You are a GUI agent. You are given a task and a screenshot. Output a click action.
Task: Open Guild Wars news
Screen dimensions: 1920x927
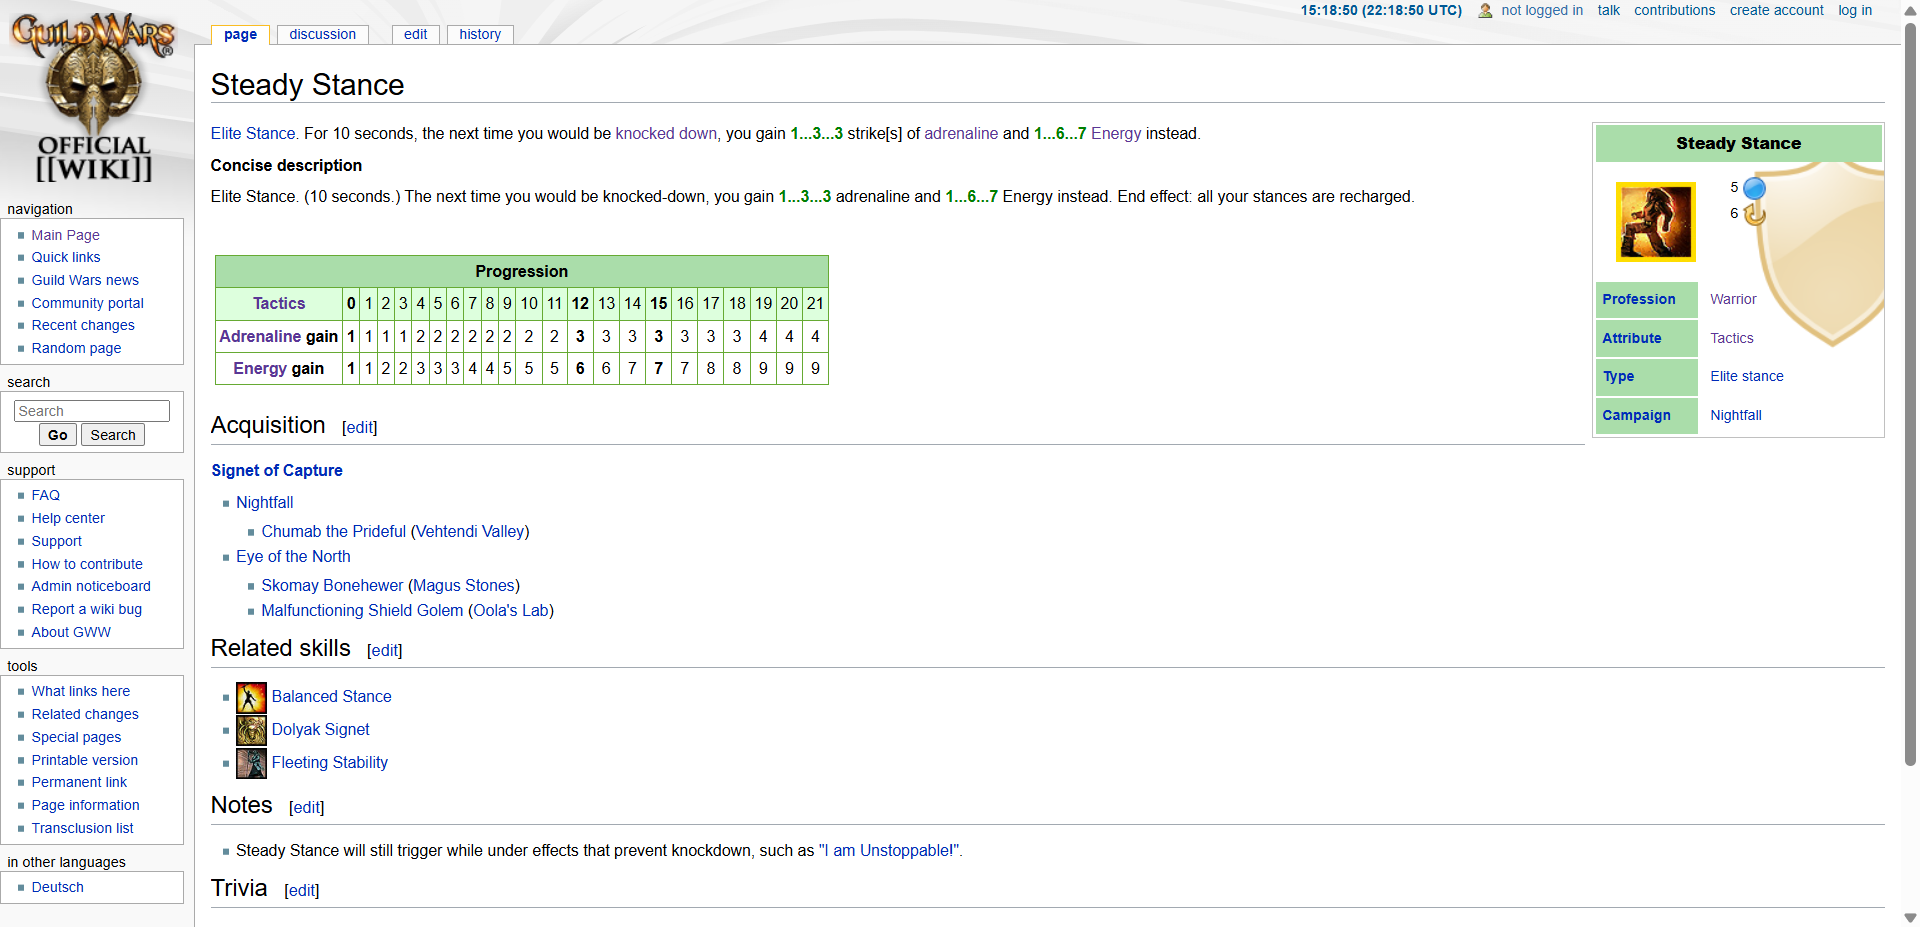(85, 280)
